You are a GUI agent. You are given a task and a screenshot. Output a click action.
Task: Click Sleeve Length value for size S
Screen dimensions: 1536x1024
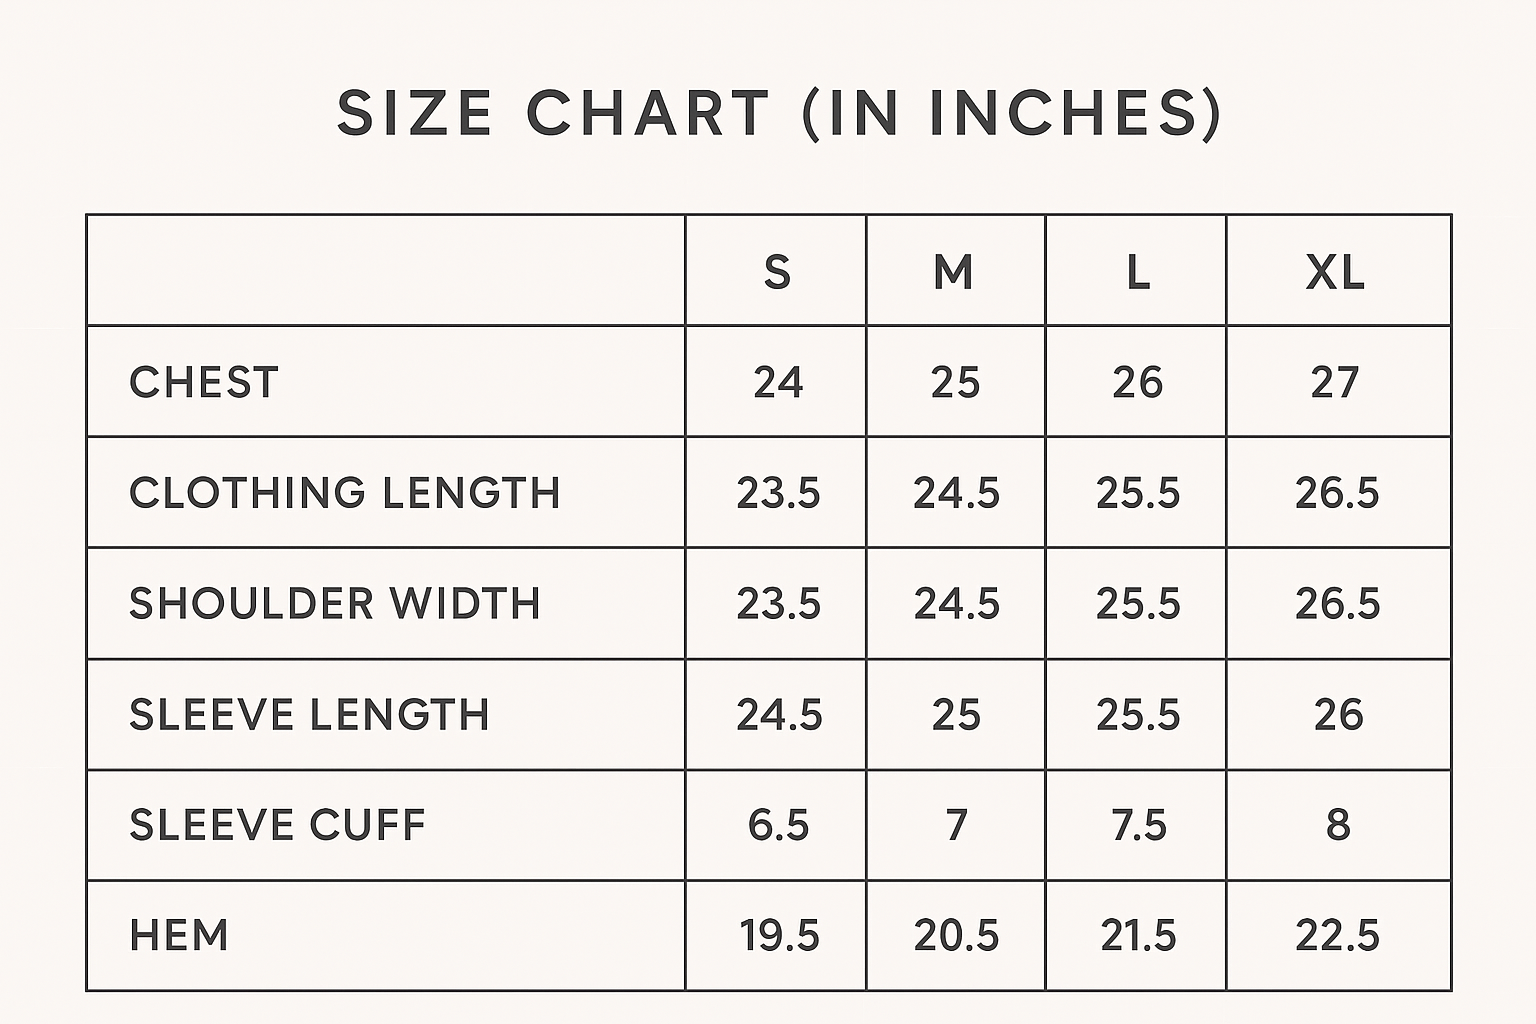pos(779,715)
